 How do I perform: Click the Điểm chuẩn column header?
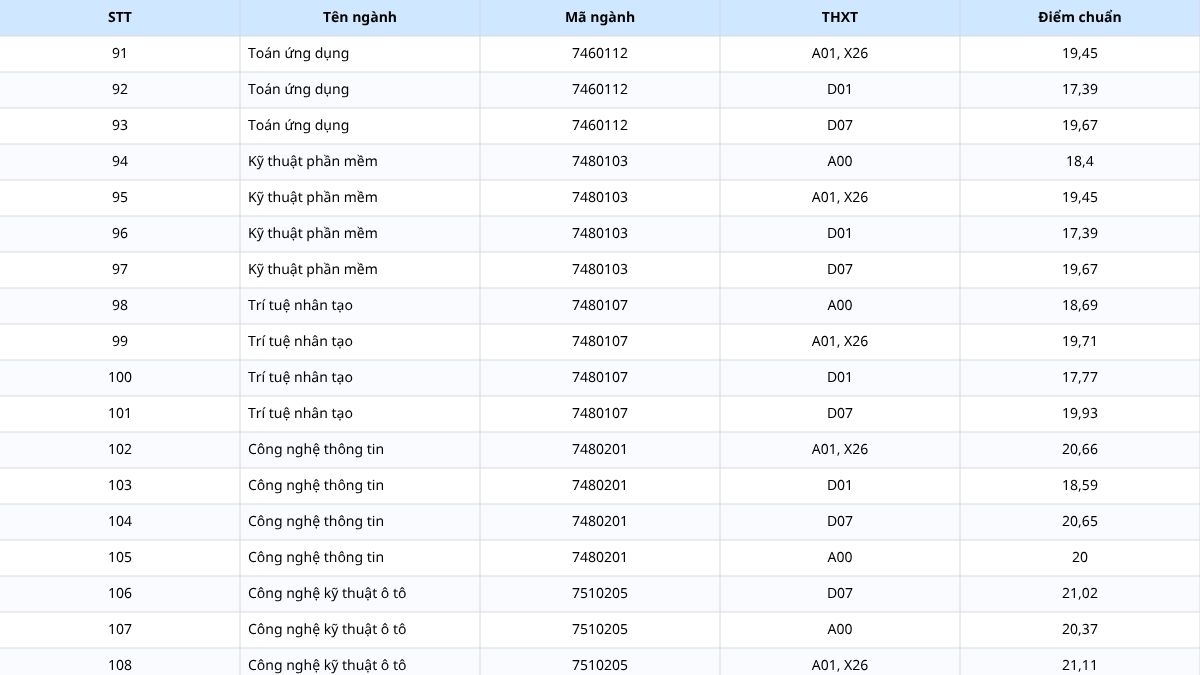1080,17
